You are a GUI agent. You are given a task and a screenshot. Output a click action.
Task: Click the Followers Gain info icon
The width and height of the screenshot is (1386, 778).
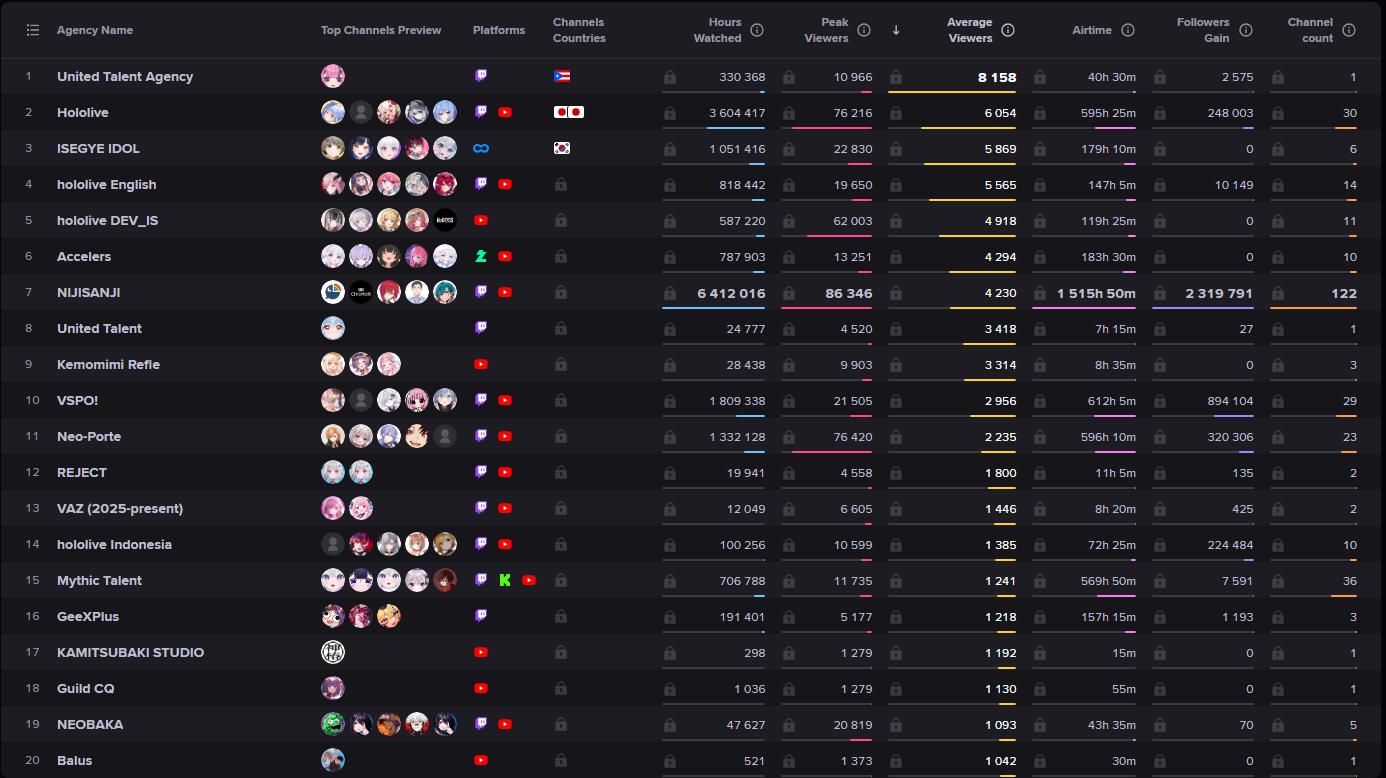[1246, 30]
